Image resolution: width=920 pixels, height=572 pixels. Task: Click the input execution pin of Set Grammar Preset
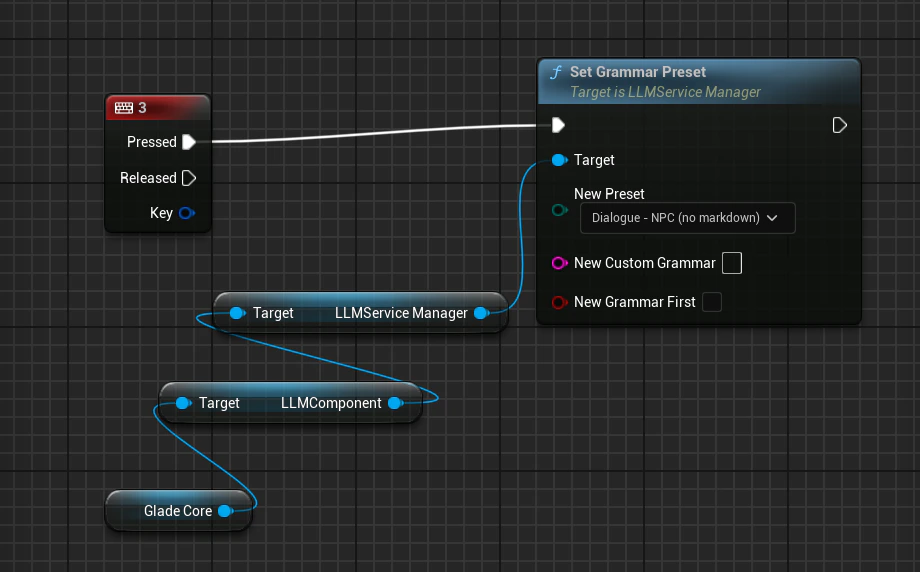point(558,125)
